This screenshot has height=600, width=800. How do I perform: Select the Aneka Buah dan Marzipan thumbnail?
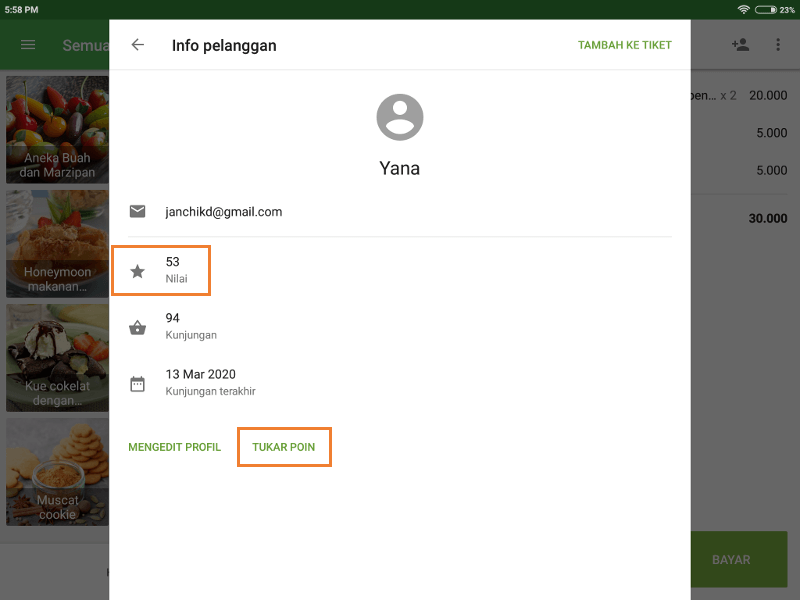57,130
